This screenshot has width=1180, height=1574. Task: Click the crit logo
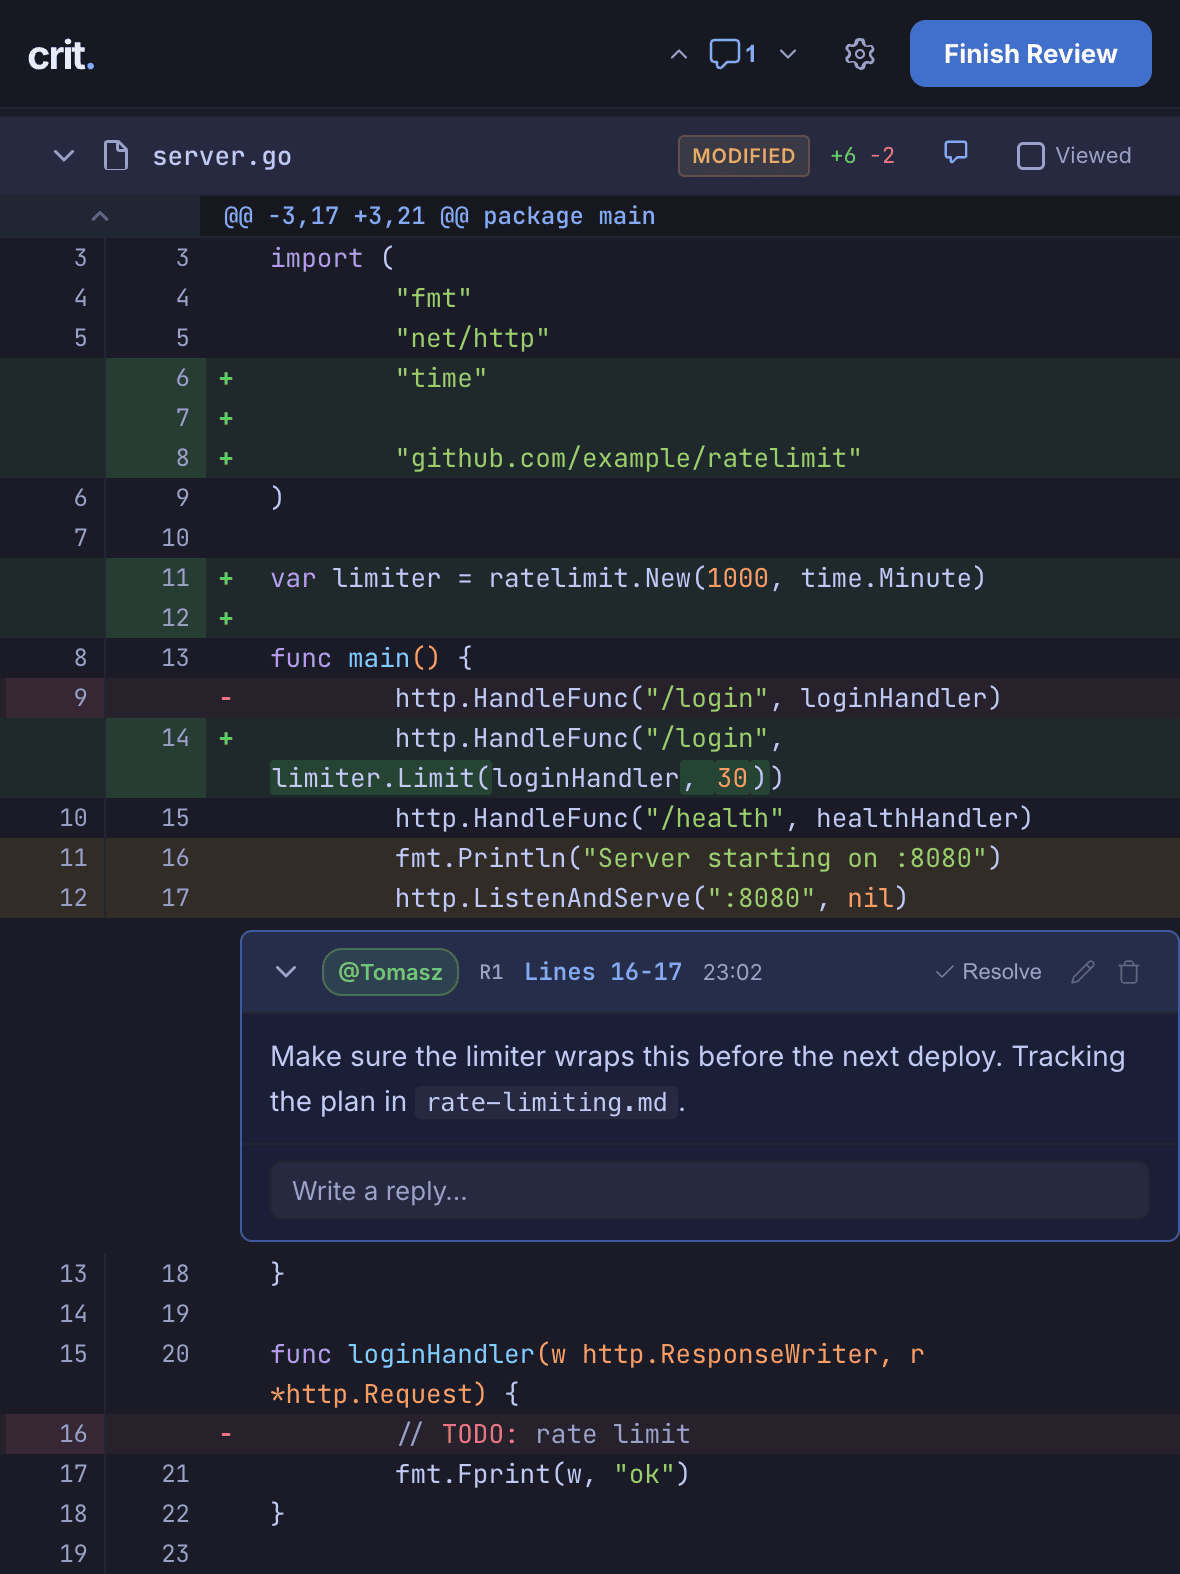pos(61,56)
